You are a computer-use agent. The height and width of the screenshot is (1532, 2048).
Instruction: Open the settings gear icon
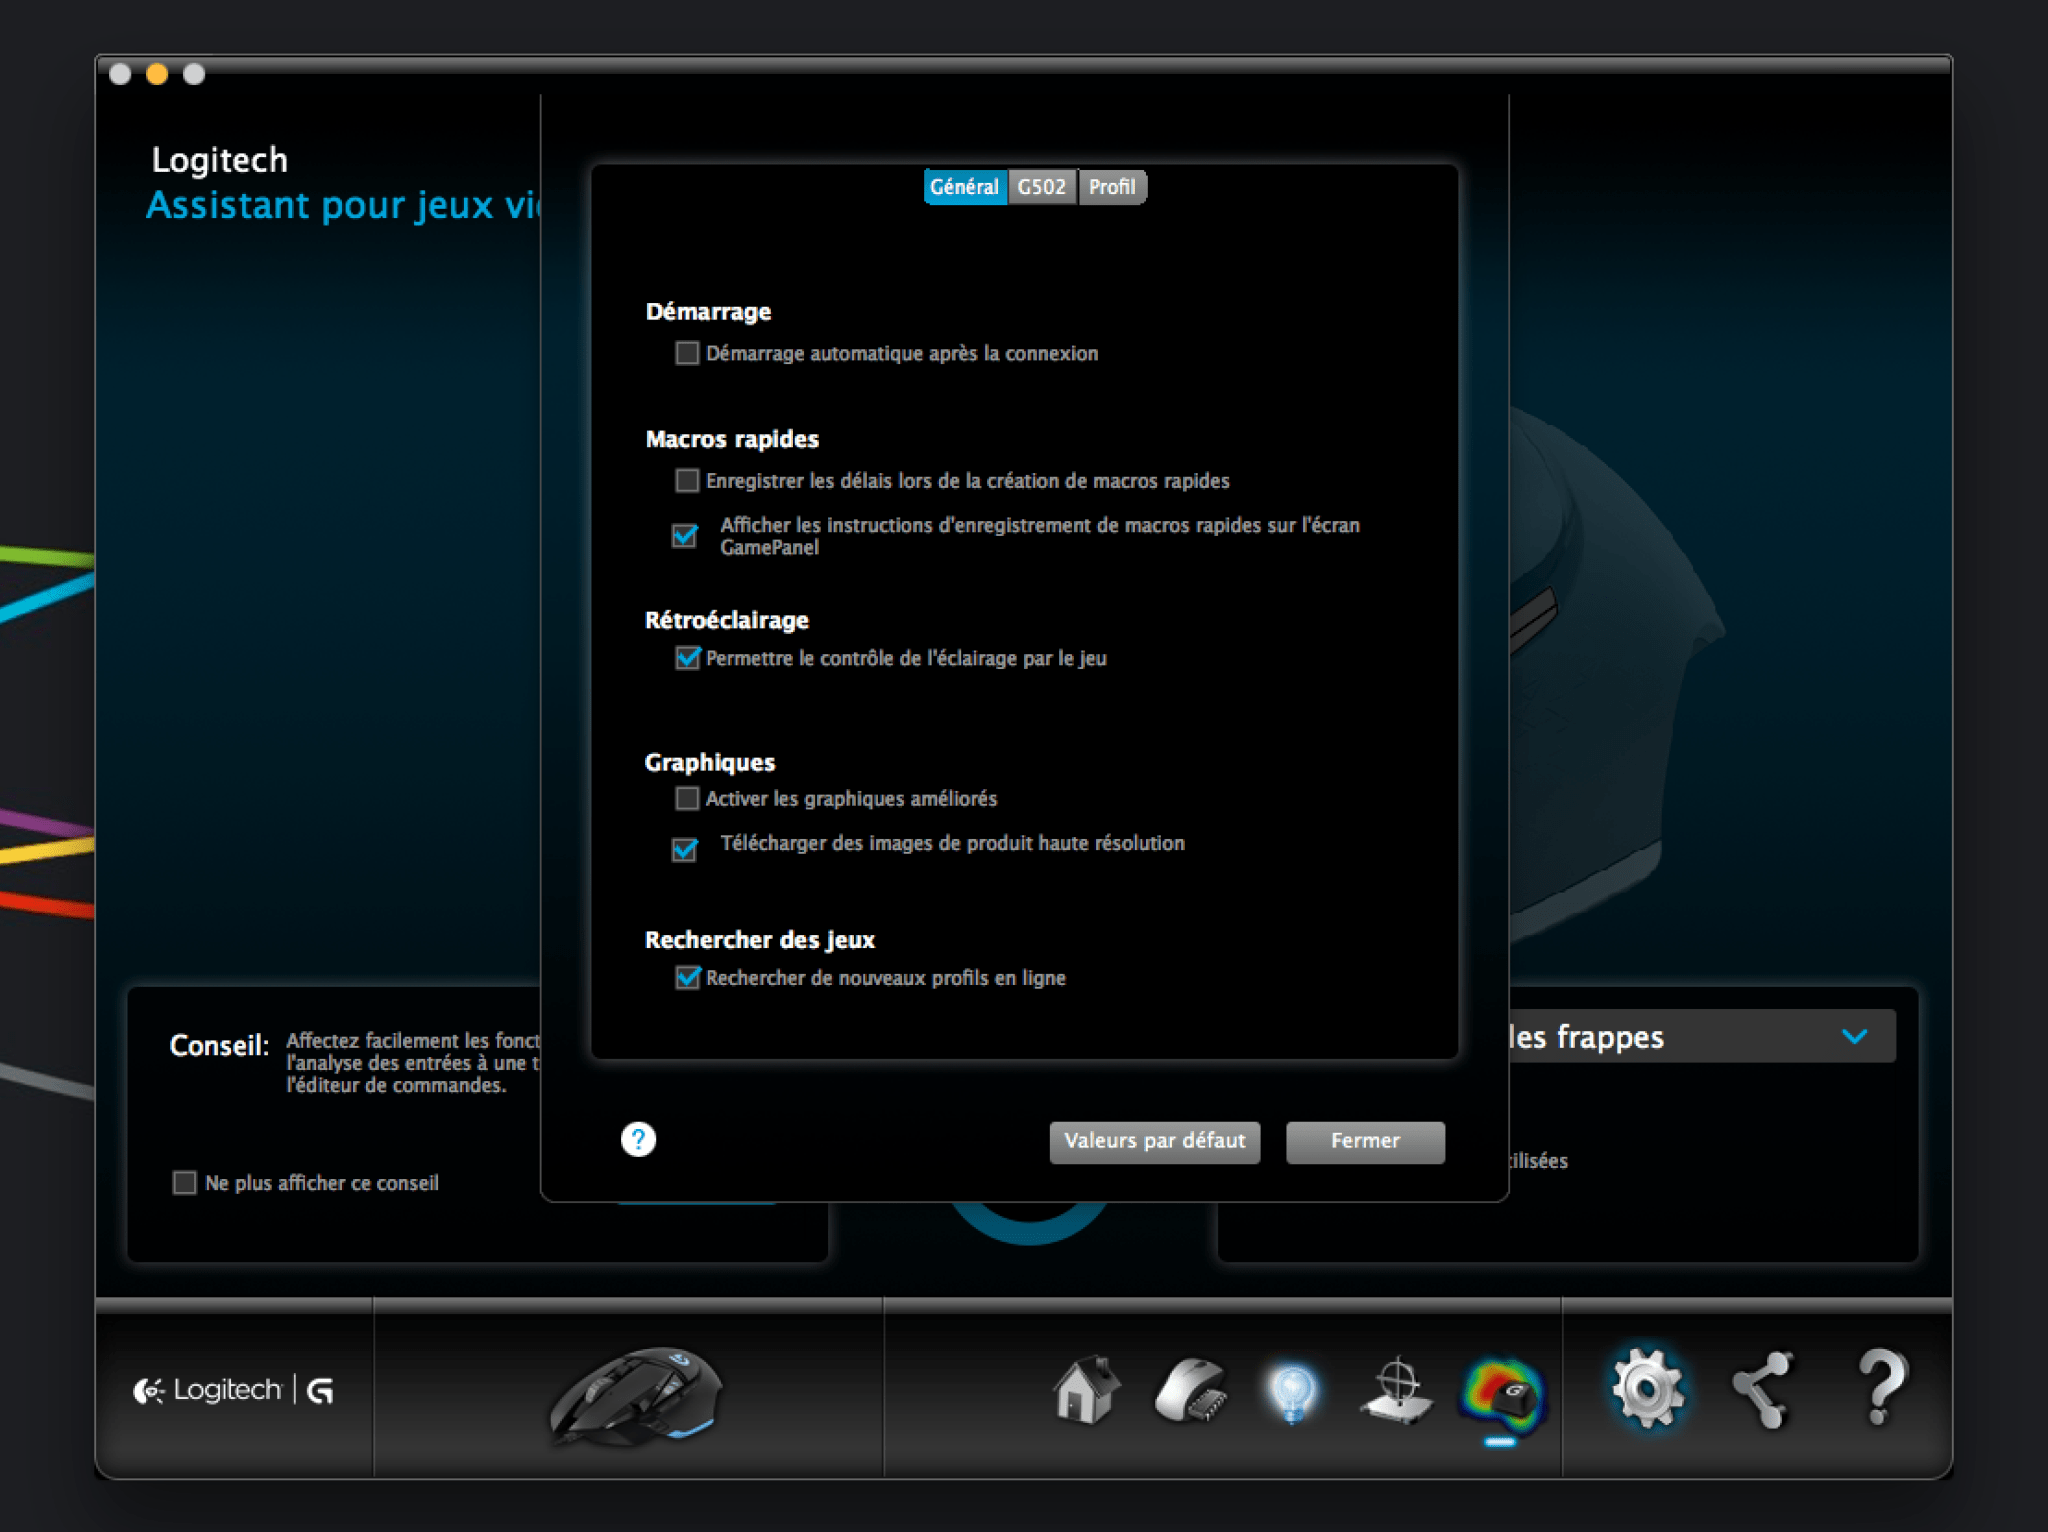(x=1648, y=1388)
